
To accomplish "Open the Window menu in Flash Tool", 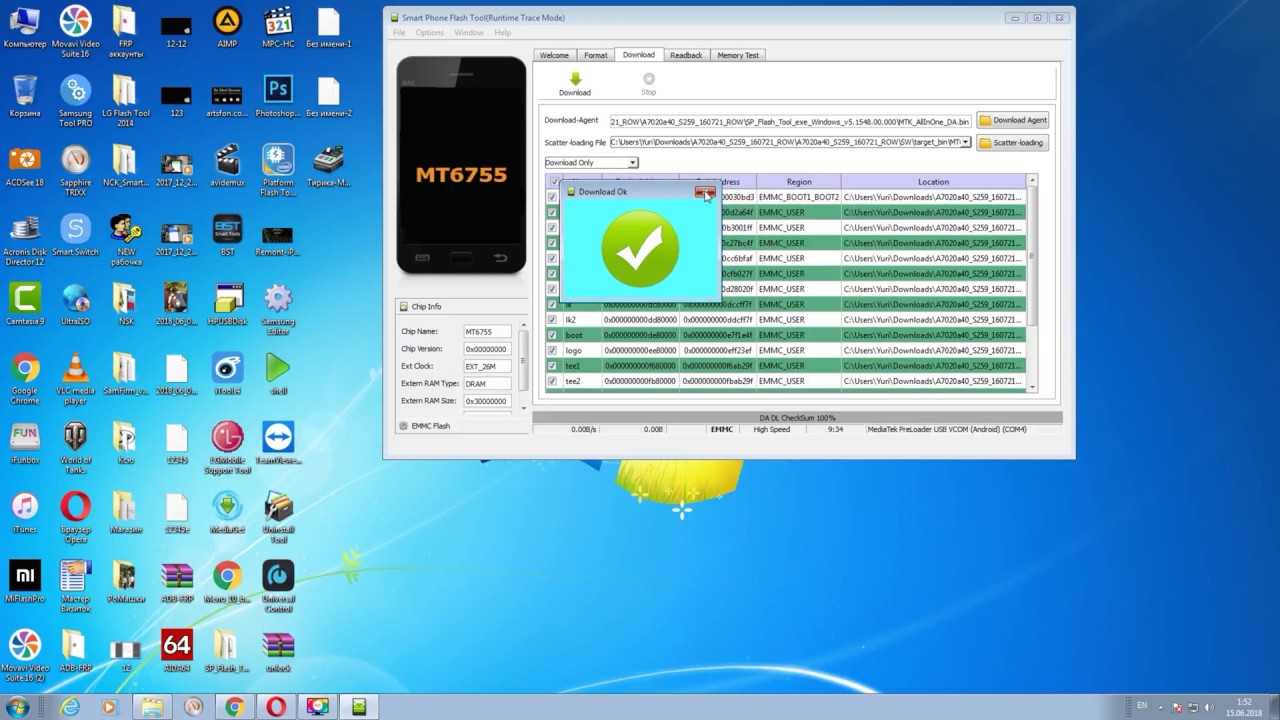I will pyautogui.click(x=469, y=33).
